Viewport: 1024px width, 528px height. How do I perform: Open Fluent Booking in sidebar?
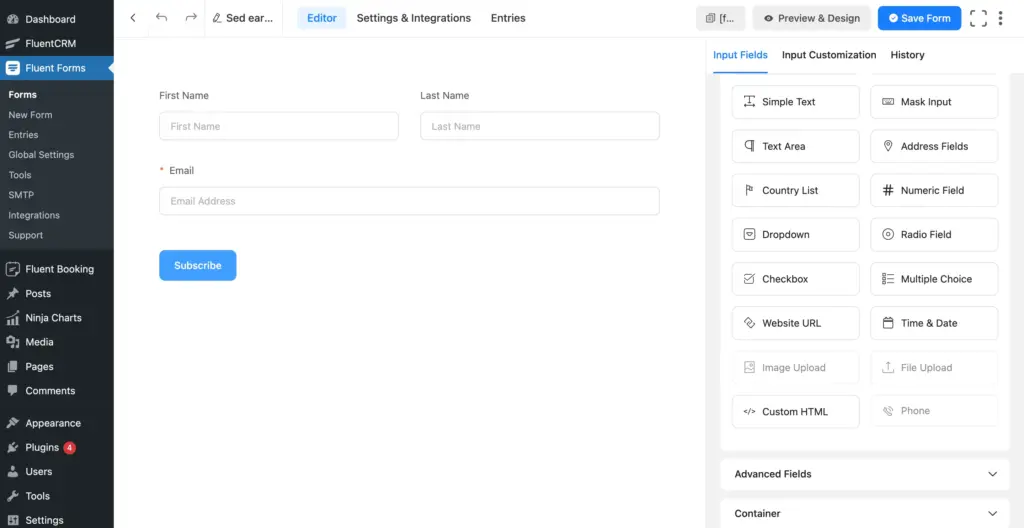coord(59,269)
